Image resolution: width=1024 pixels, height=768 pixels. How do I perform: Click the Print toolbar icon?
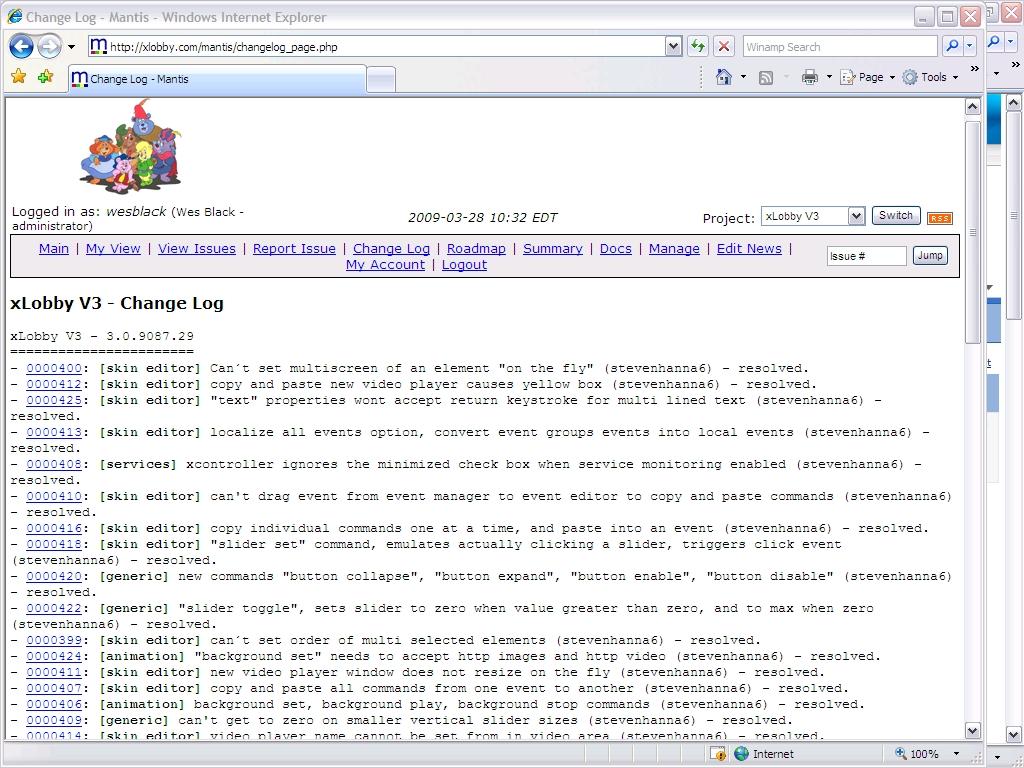810,77
